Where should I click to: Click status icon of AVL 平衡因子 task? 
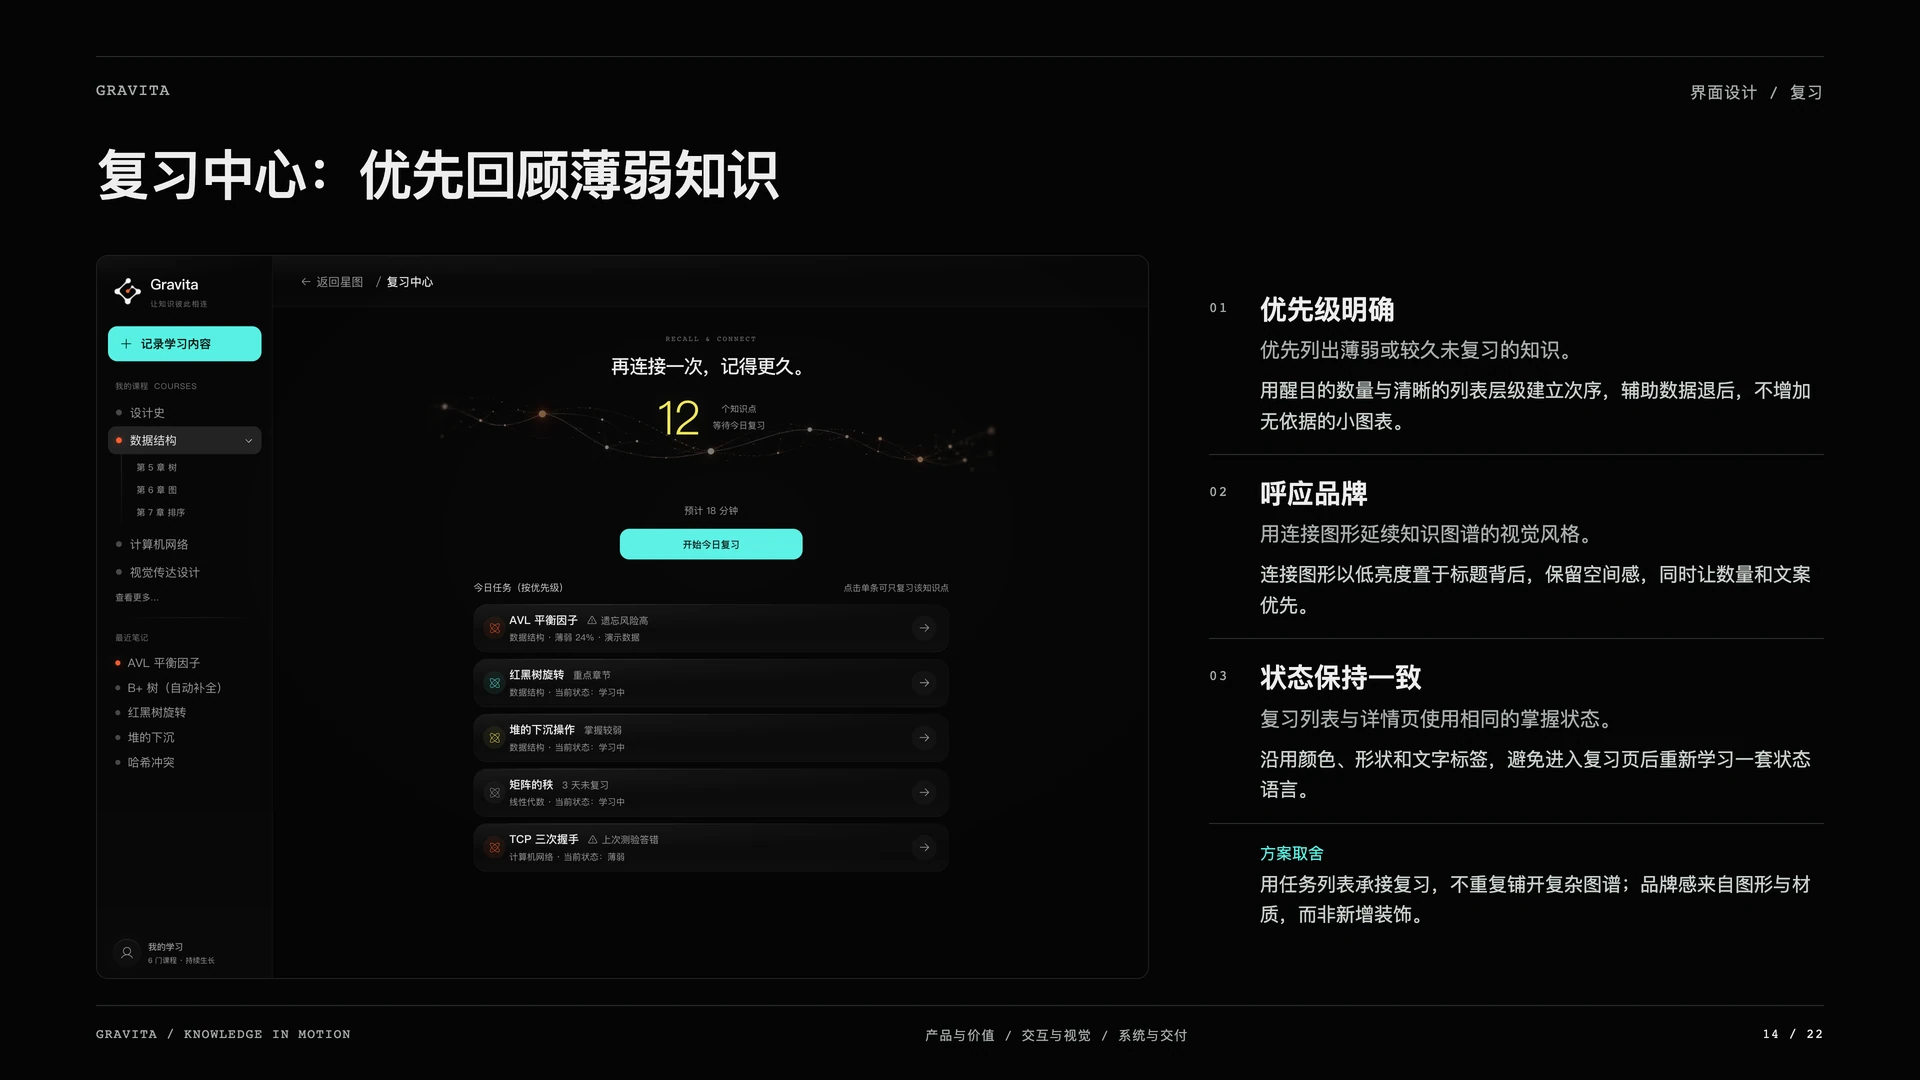pyautogui.click(x=494, y=628)
